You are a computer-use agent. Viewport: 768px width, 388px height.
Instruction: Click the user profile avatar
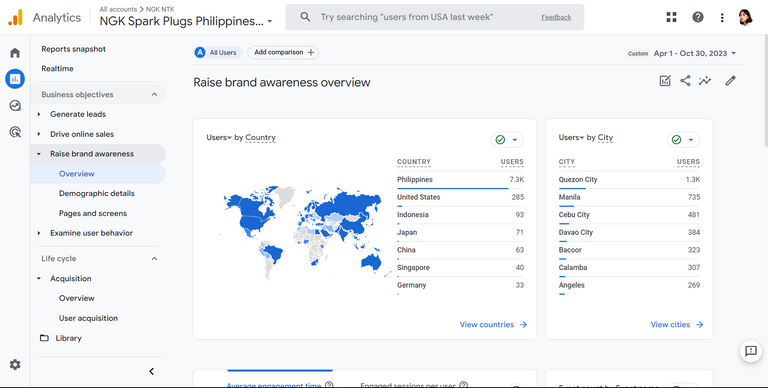745,17
